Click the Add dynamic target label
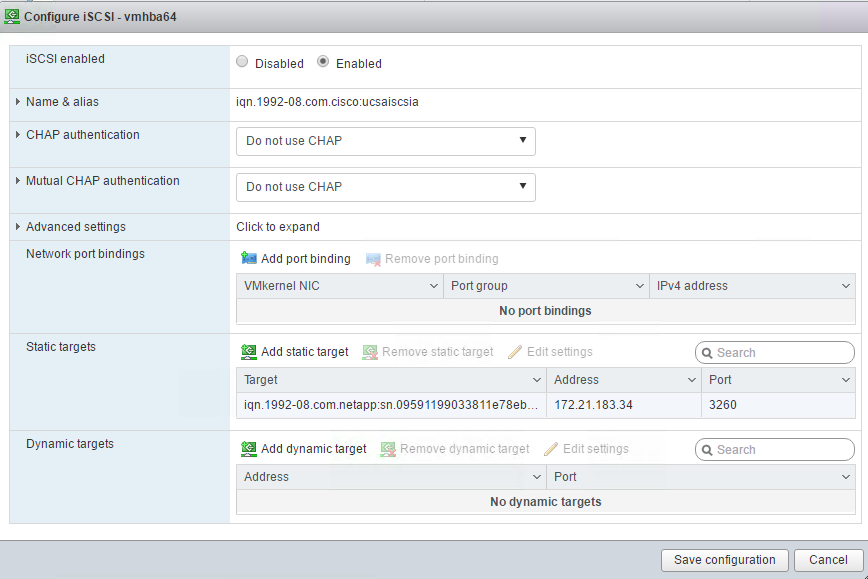 [313, 449]
